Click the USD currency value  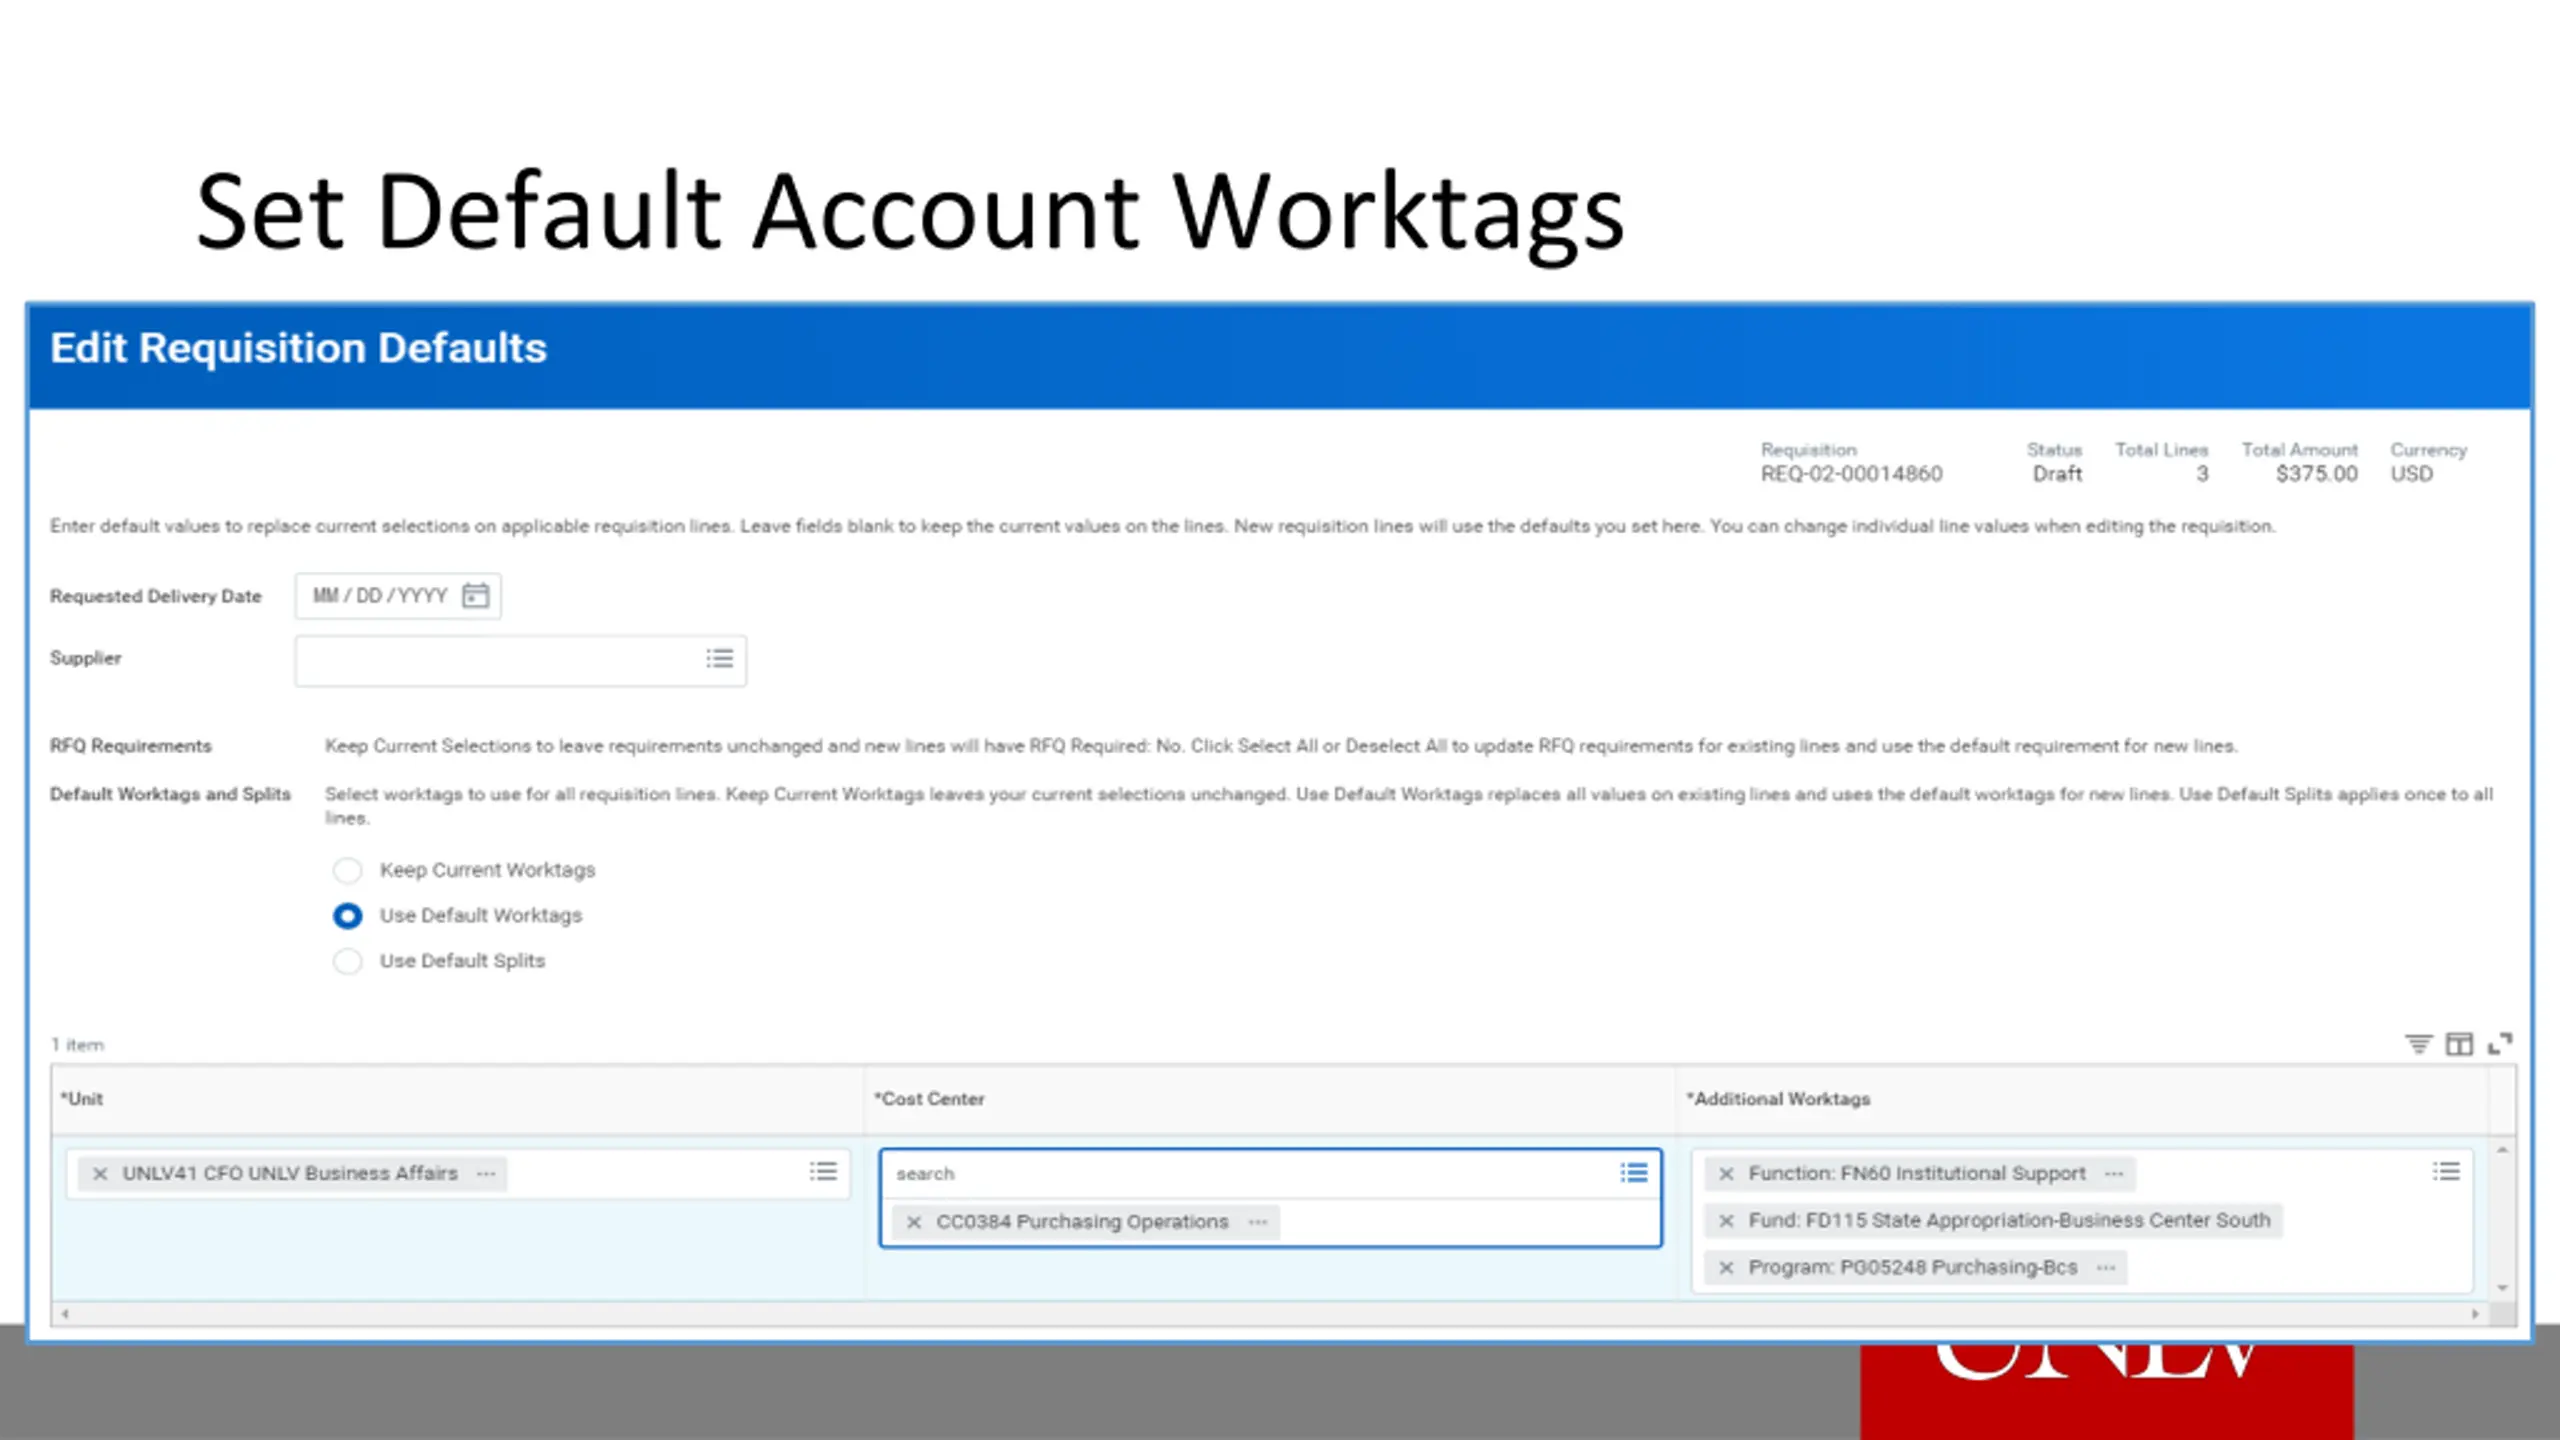click(x=2411, y=474)
